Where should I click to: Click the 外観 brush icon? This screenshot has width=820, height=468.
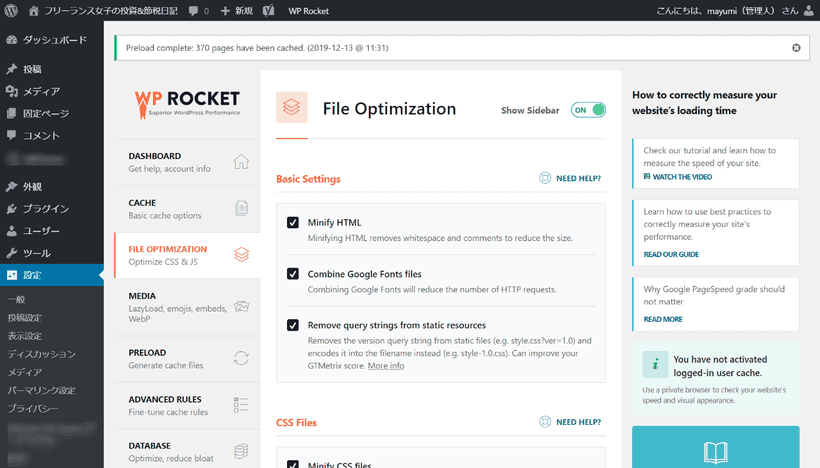click(x=12, y=187)
